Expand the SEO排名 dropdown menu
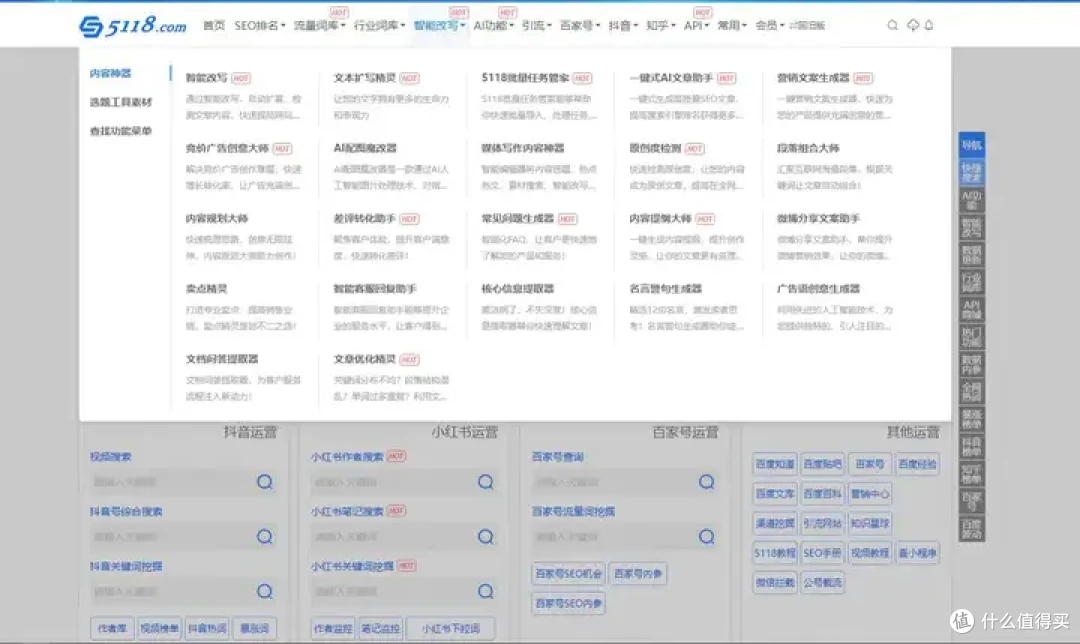 [260, 25]
